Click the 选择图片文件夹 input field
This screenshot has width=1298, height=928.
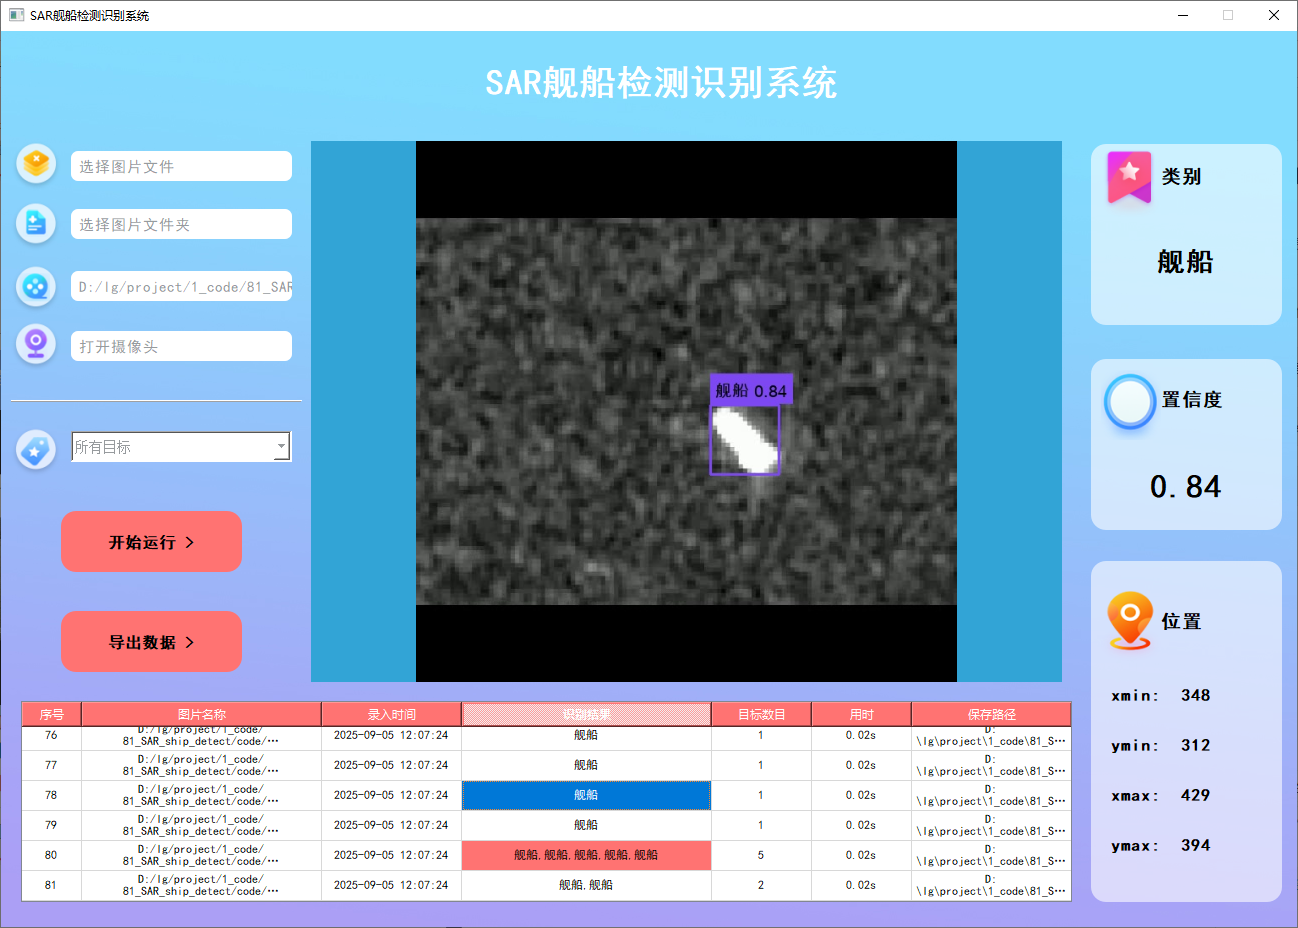[x=181, y=224]
